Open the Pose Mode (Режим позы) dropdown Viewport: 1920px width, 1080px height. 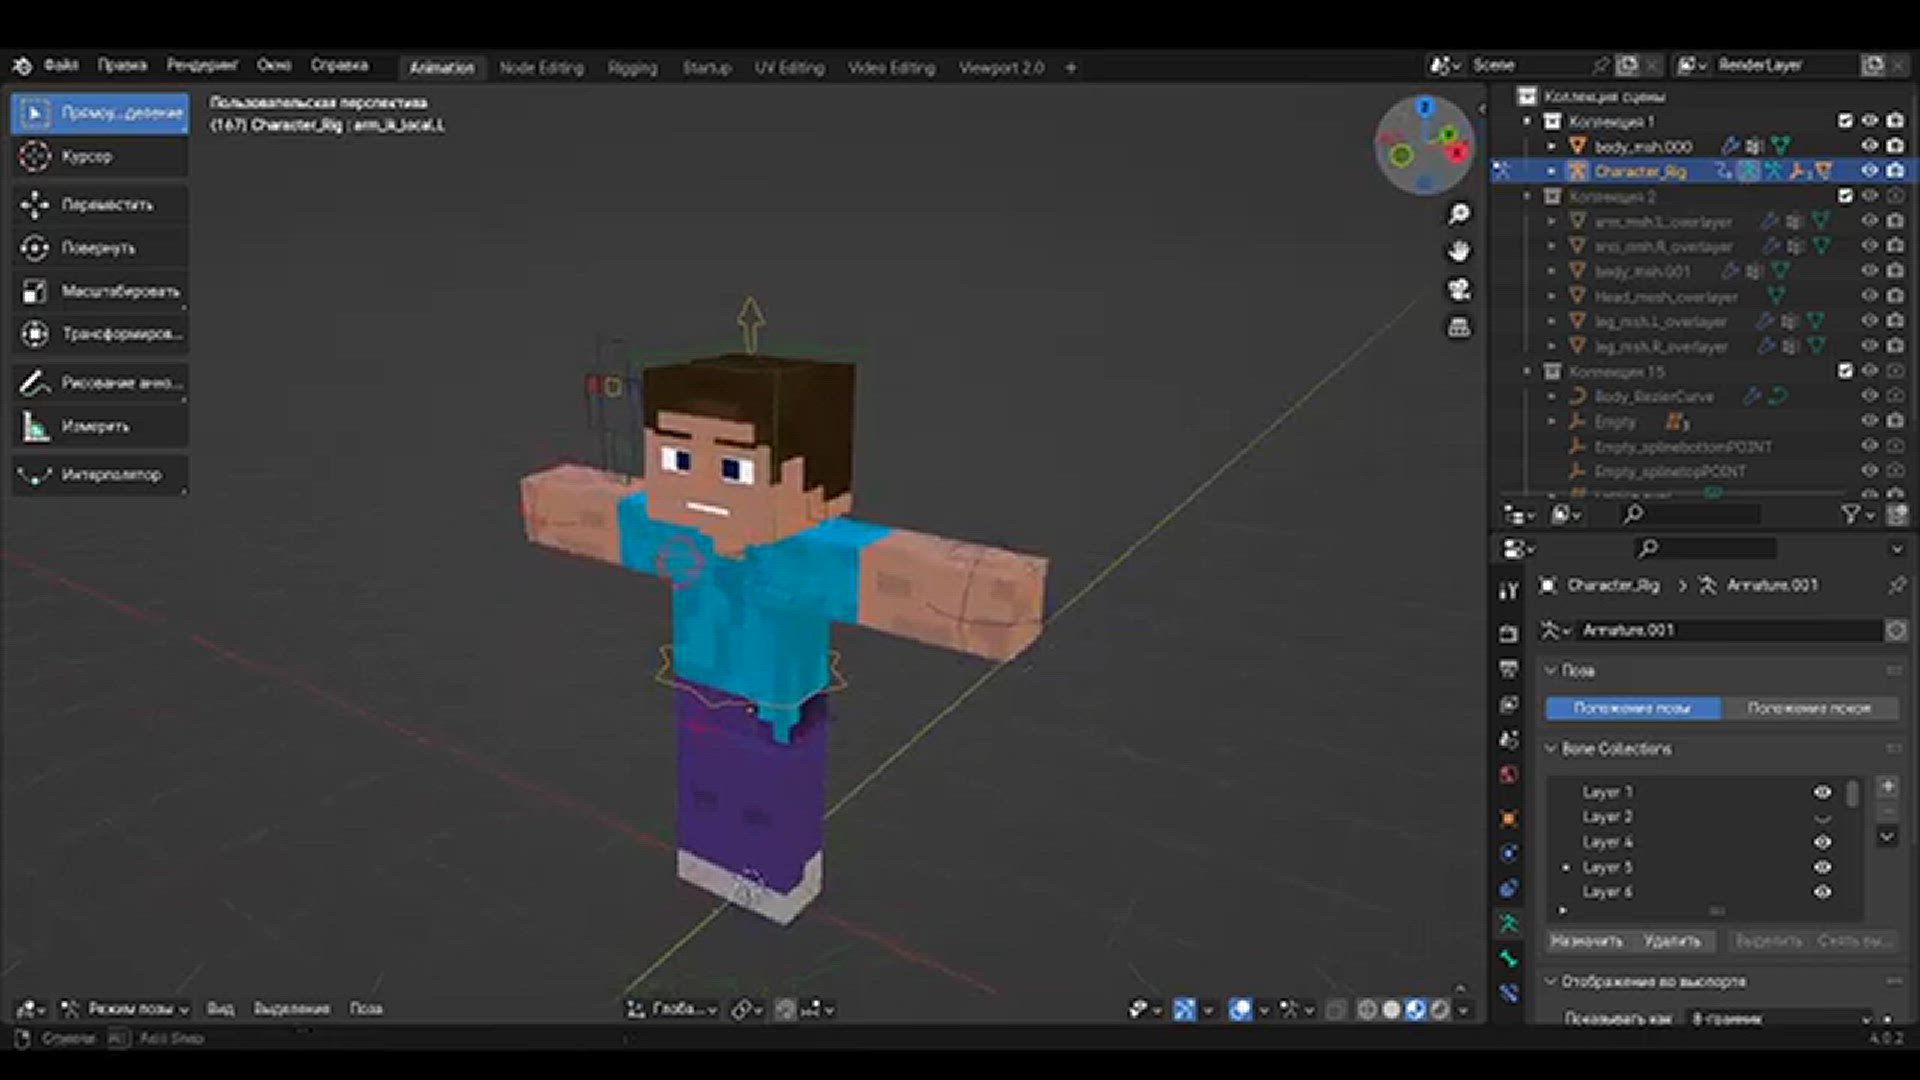126,1009
